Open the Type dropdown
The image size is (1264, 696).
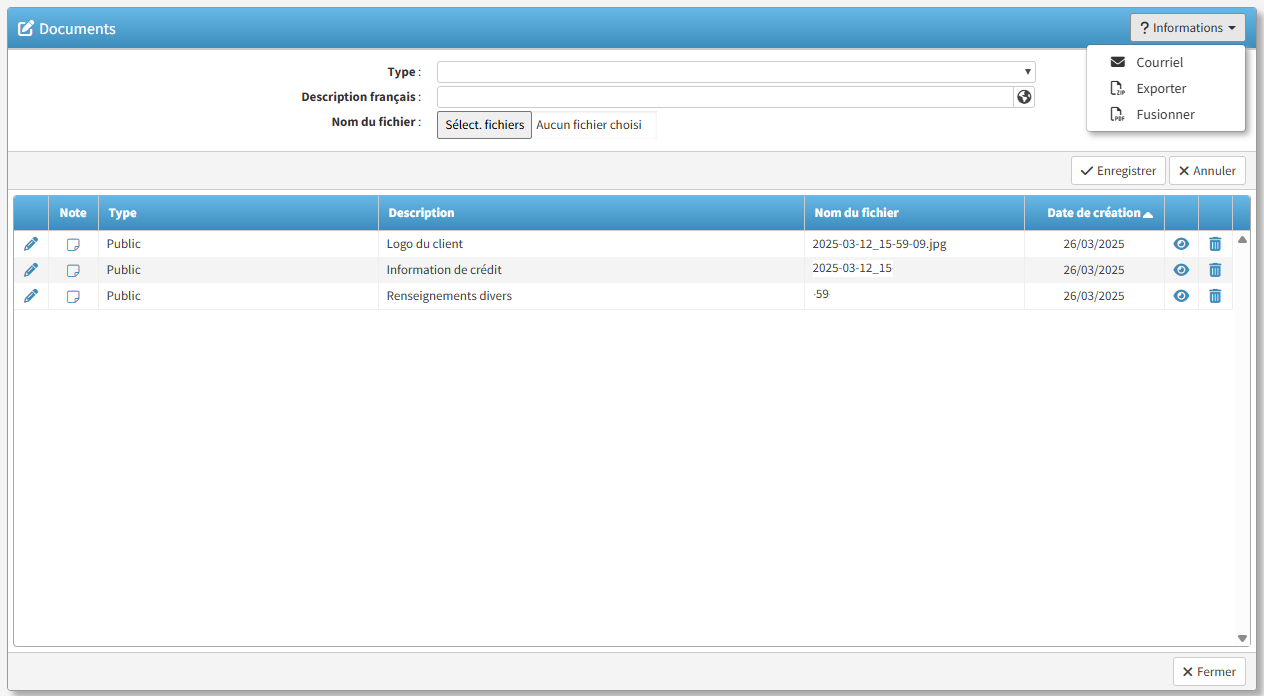click(x=736, y=72)
